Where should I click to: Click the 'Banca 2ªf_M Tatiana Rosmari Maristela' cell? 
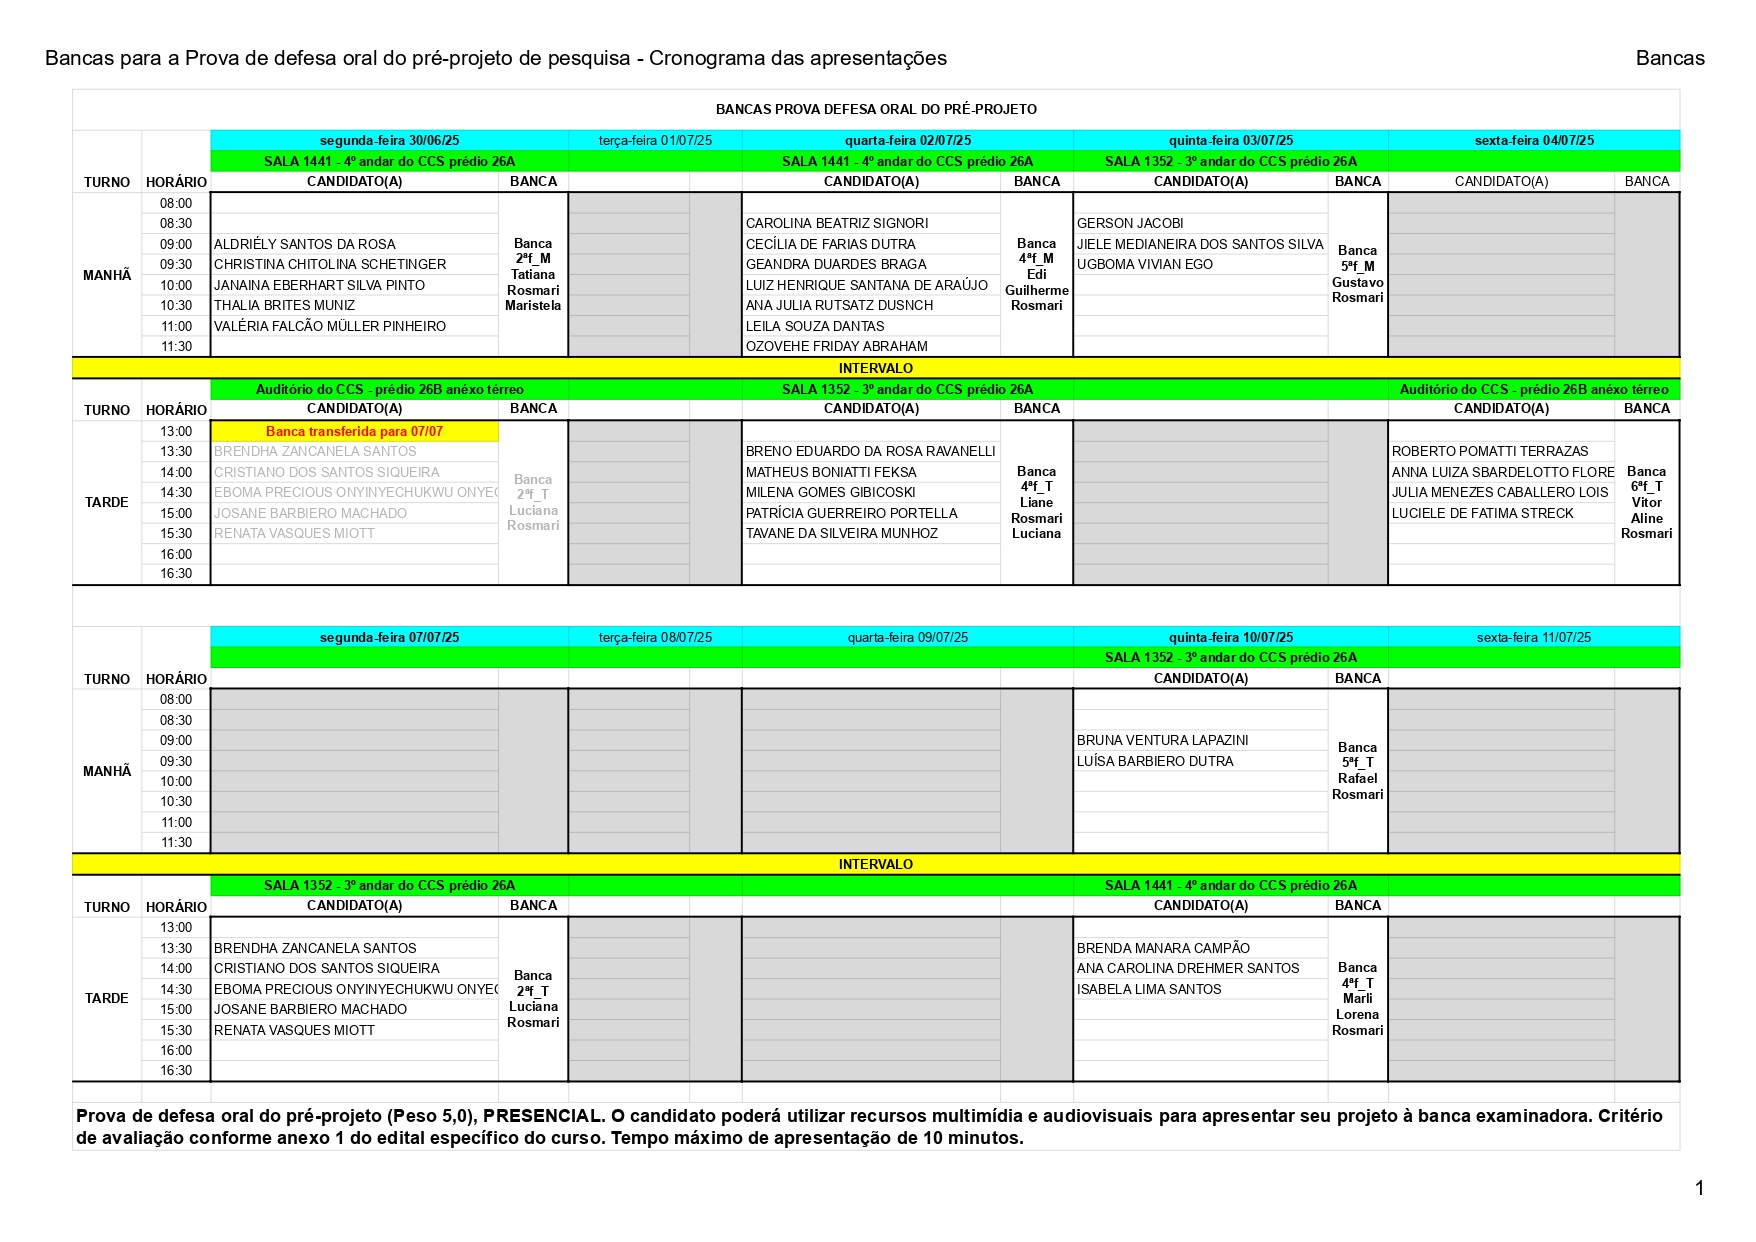pyautogui.click(x=533, y=275)
